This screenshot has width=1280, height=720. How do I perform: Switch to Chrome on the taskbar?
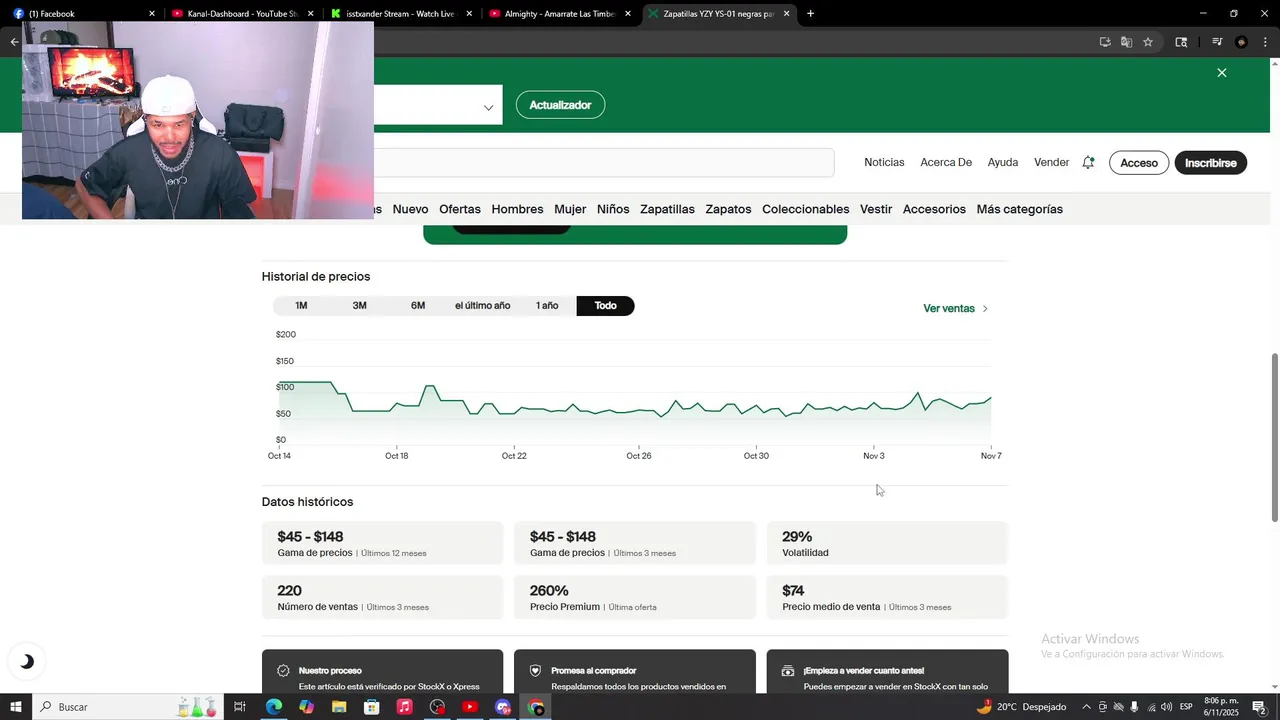click(x=536, y=707)
